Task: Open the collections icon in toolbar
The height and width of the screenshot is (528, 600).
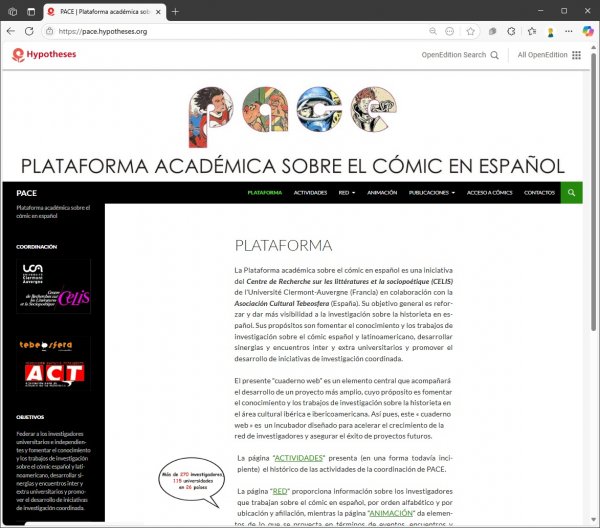Action: click(x=492, y=31)
